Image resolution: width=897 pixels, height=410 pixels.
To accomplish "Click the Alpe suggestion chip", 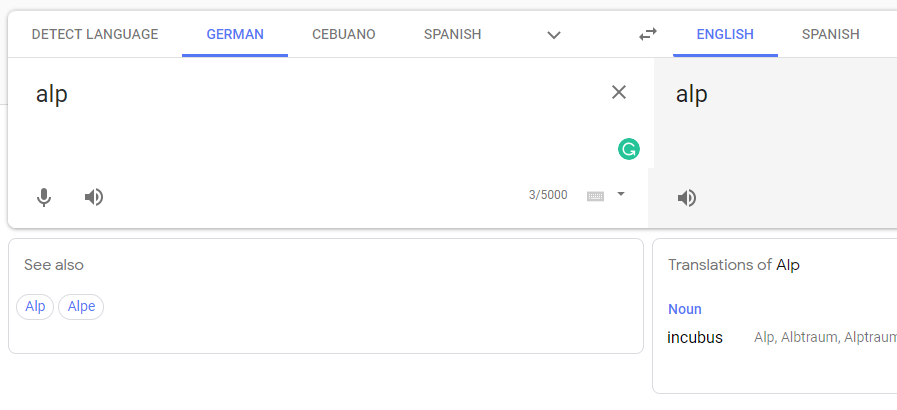I will (x=81, y=306).
